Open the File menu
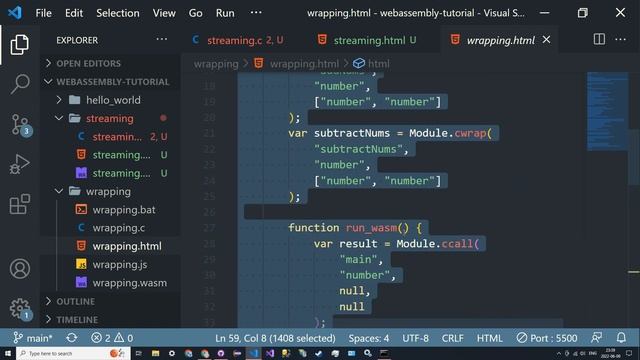The height and width of the screenshot is (360, 640). (x=43, y=13)
